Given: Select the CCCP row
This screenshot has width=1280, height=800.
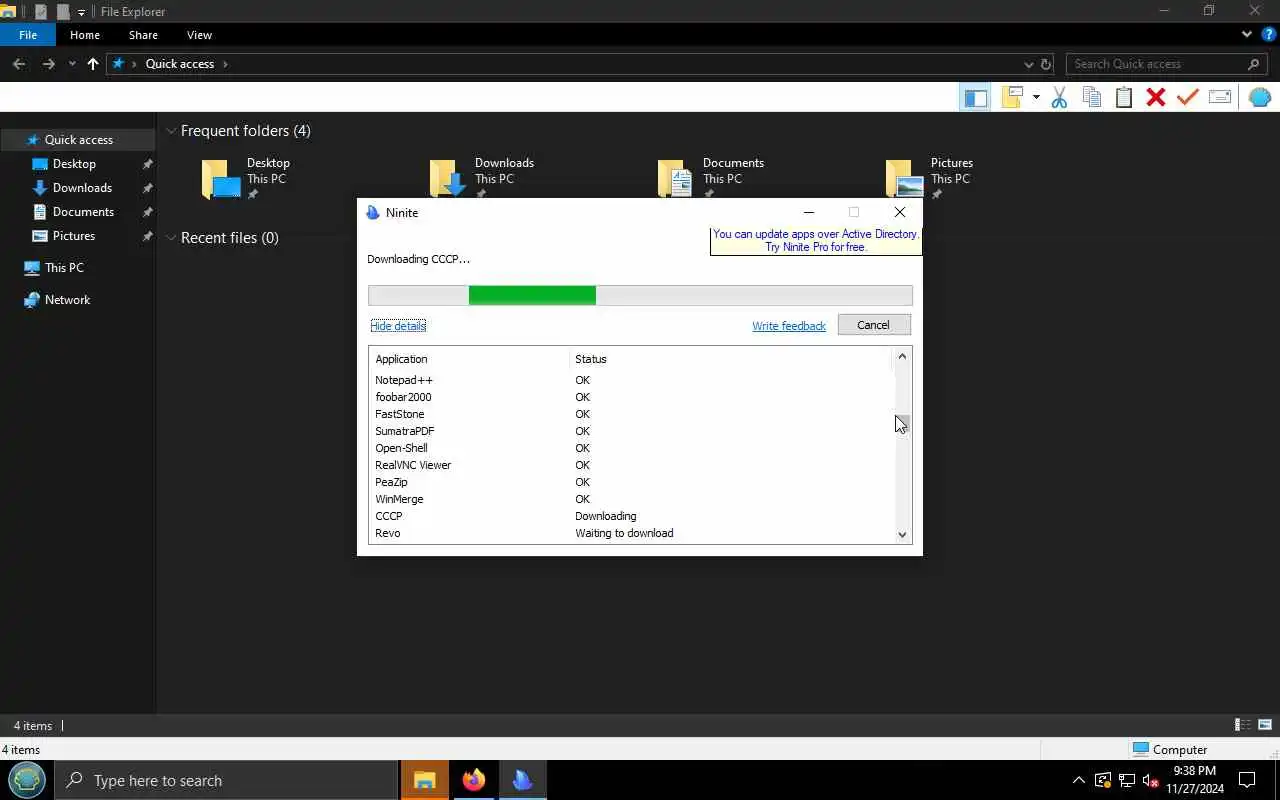Looking at the screenshot, I should point(630,516).
